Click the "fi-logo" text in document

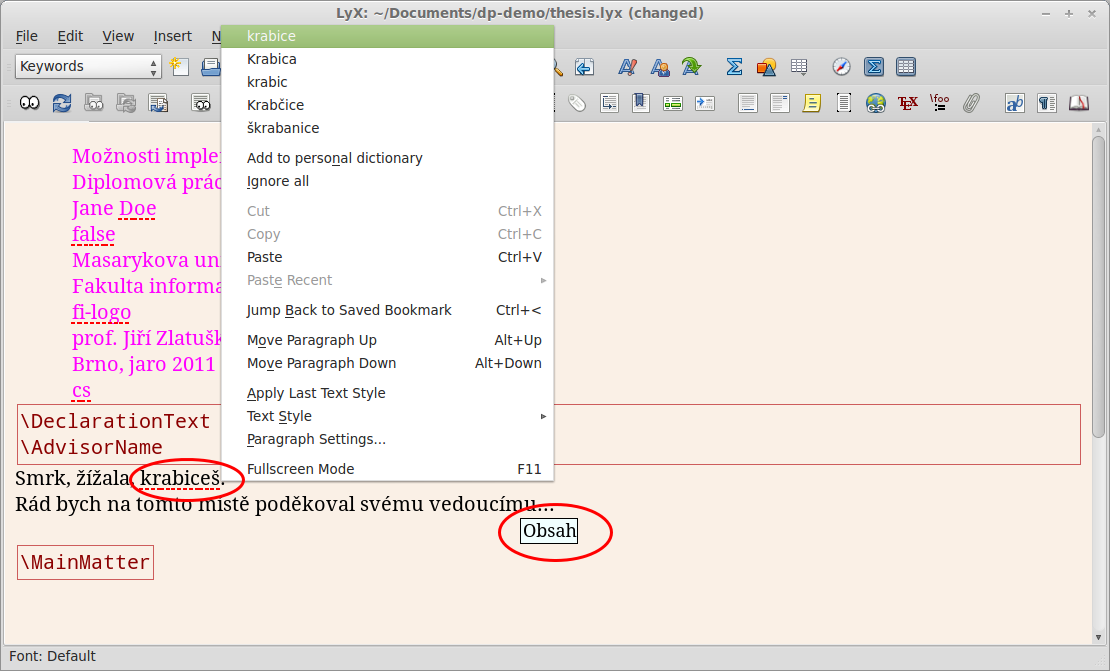click(101, 312)
